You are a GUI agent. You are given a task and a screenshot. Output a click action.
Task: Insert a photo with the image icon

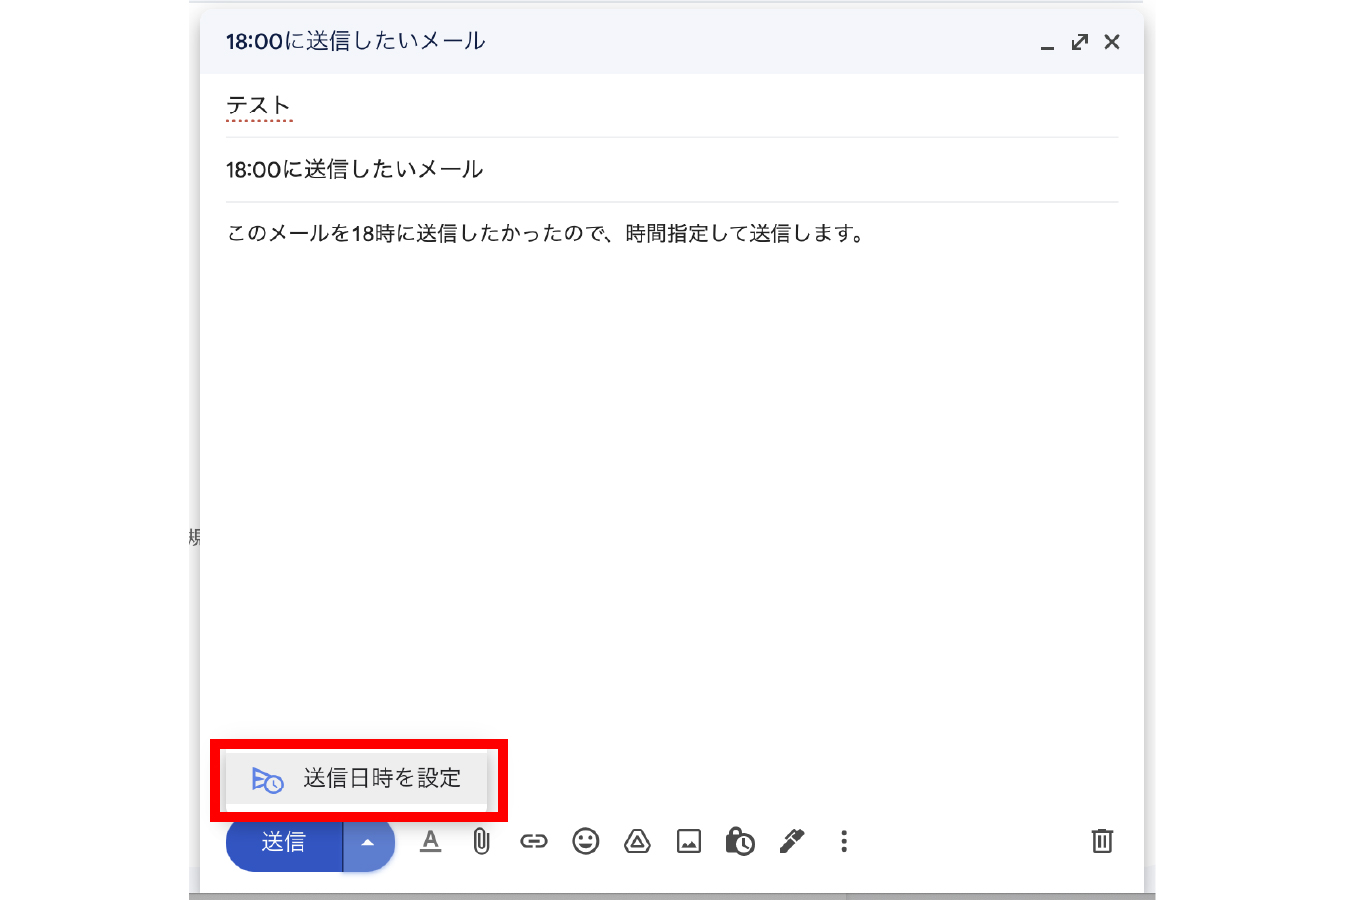pyautogui.click(x=689, y=841)
